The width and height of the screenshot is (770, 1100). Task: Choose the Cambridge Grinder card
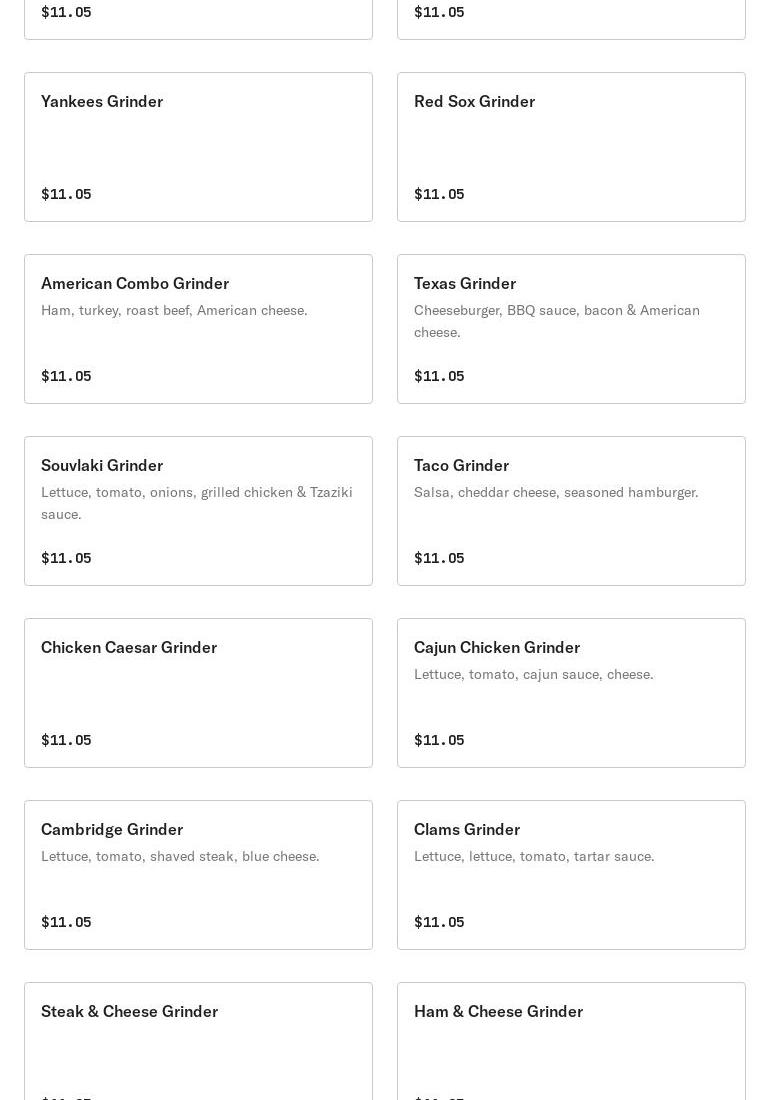(198, 875)
